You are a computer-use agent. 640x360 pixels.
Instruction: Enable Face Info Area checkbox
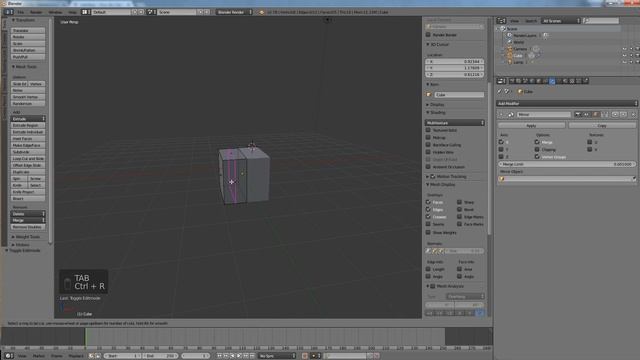click(460, 269)
